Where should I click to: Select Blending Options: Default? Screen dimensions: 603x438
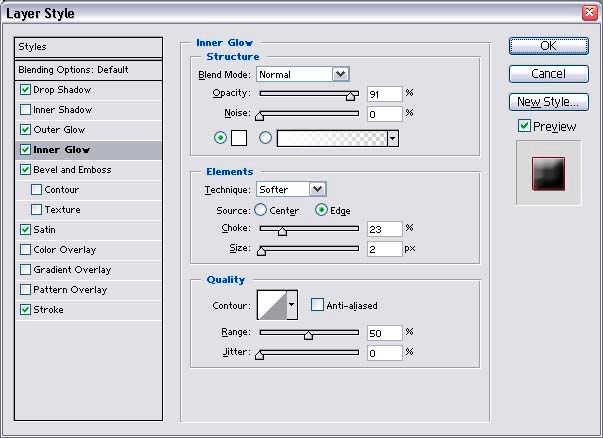point(88,70)
